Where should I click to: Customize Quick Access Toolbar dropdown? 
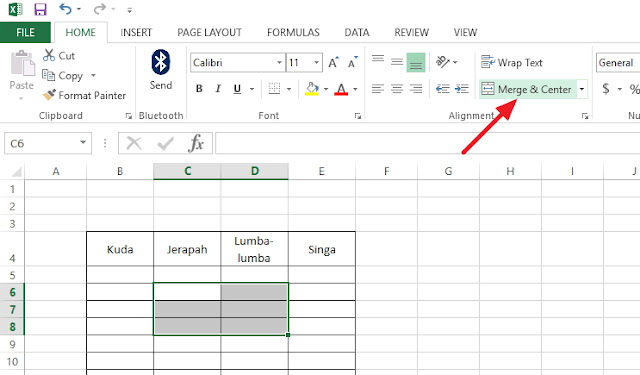tap(129, 10)
